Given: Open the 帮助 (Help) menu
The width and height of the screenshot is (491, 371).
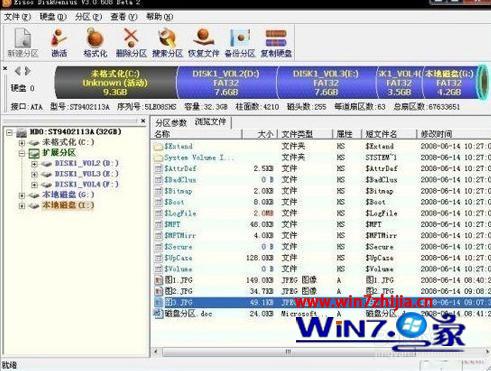Looking at the screenshot, I should point(159,17).
